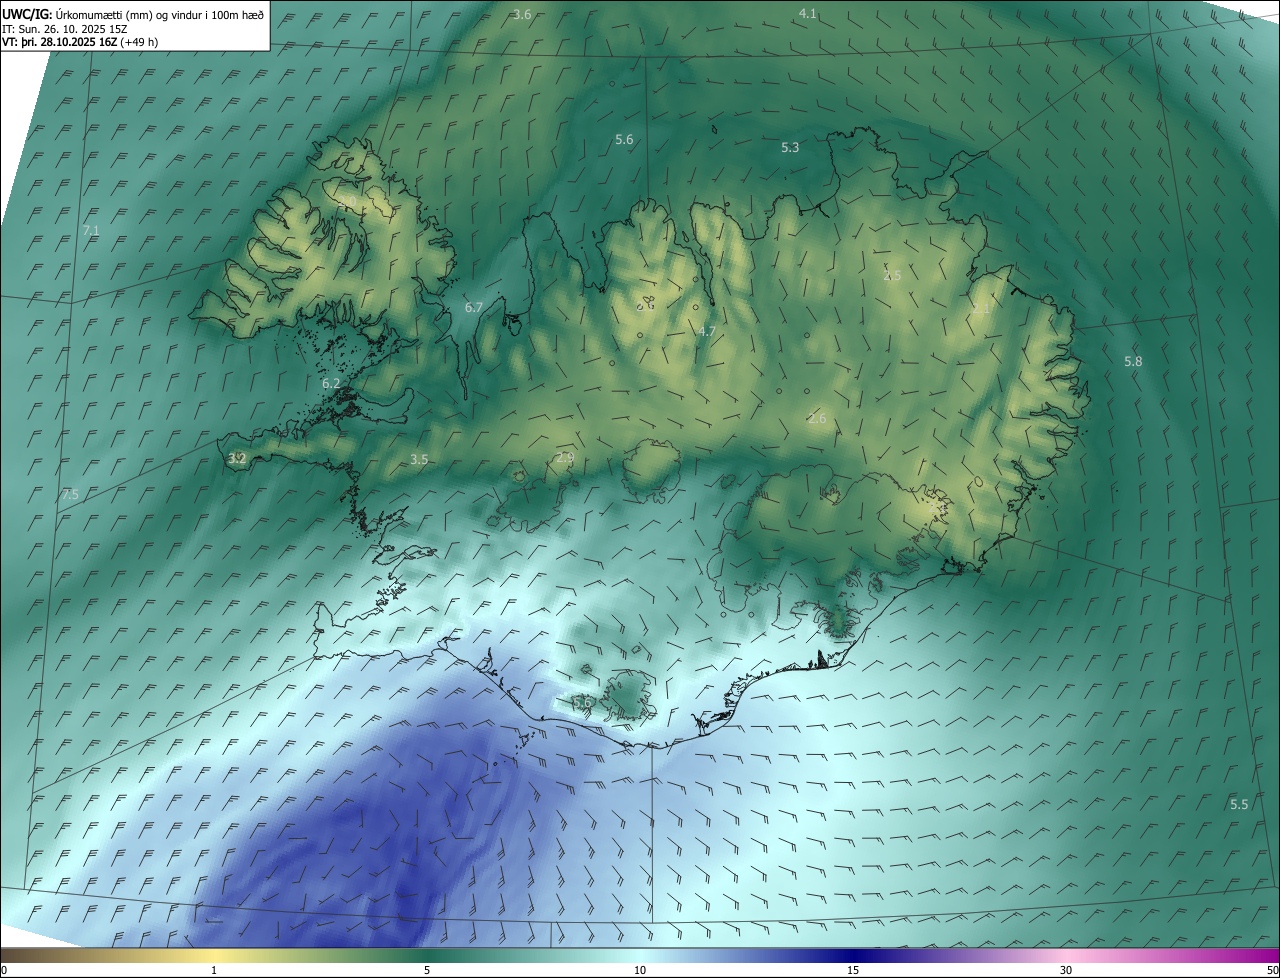Screen dimensions: 1280x978
Task: Click the 2.6 value label
Action: point(817,419)
